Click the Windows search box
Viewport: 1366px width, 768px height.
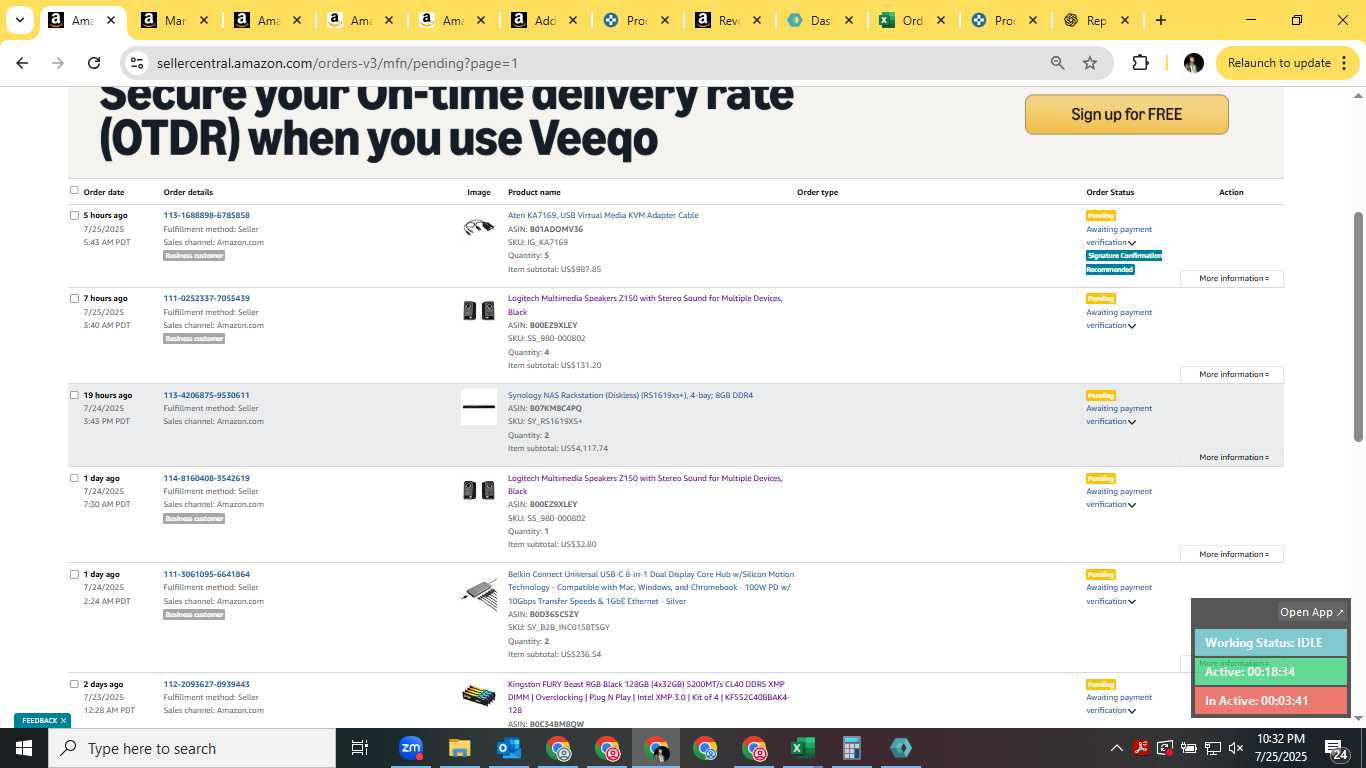192,748
